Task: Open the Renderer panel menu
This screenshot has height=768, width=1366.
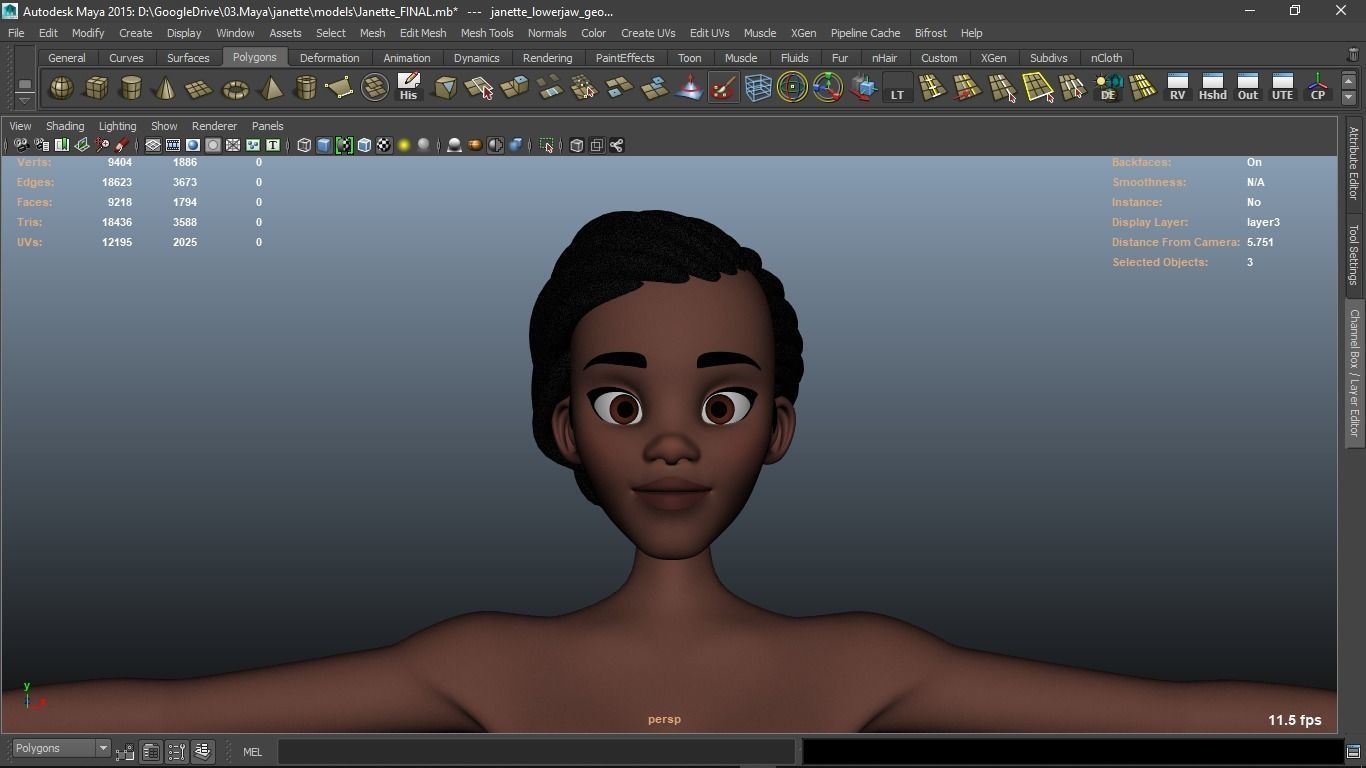Action: 214,126
